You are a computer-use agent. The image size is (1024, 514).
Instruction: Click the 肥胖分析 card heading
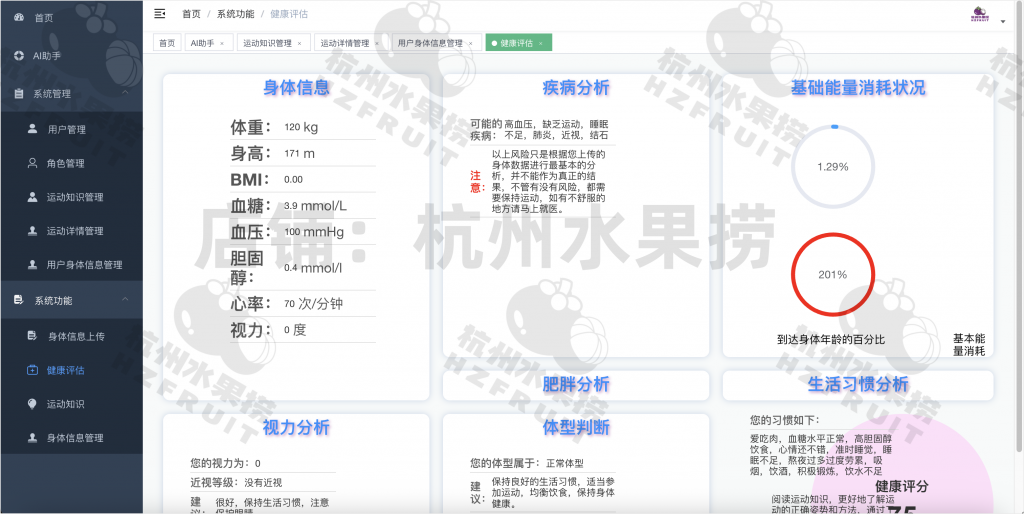point(576,384)
